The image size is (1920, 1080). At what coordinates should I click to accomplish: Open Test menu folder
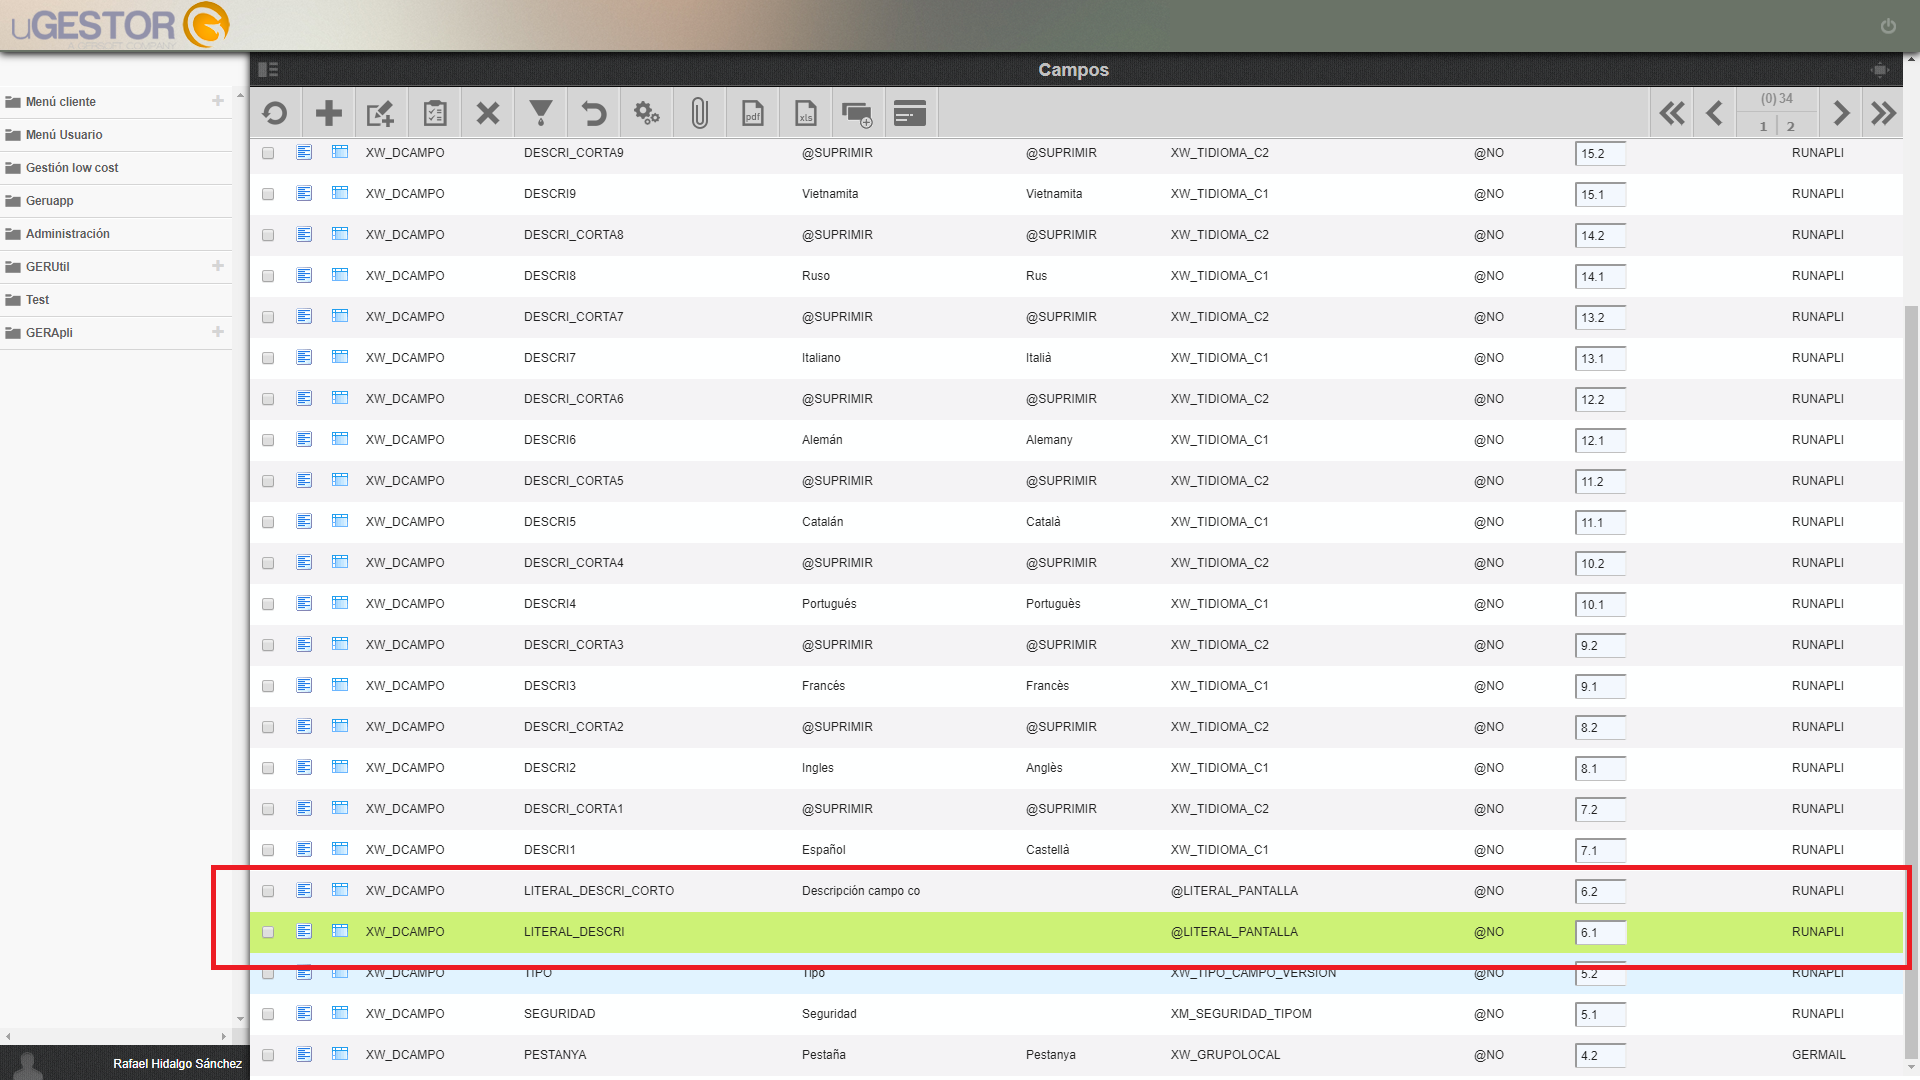(38, 300)
